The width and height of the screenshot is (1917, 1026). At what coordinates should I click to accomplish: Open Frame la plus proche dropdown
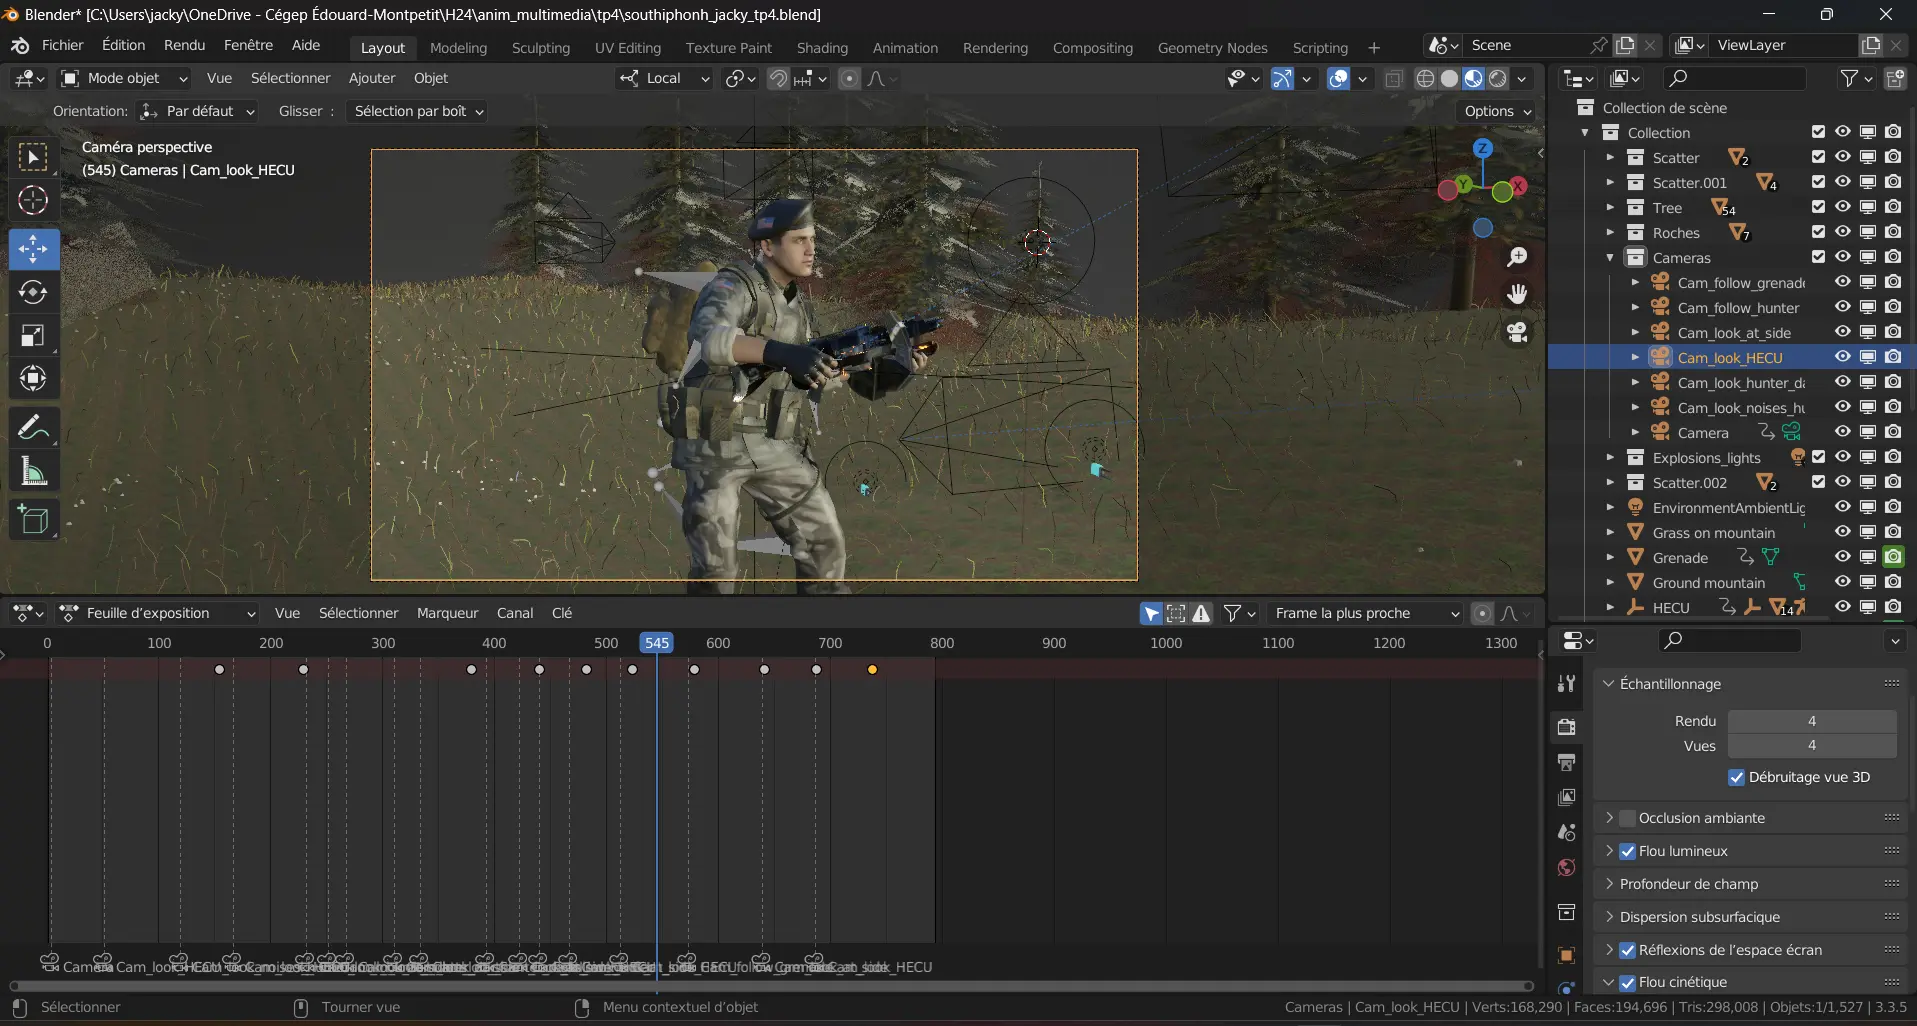point(1365,613)
